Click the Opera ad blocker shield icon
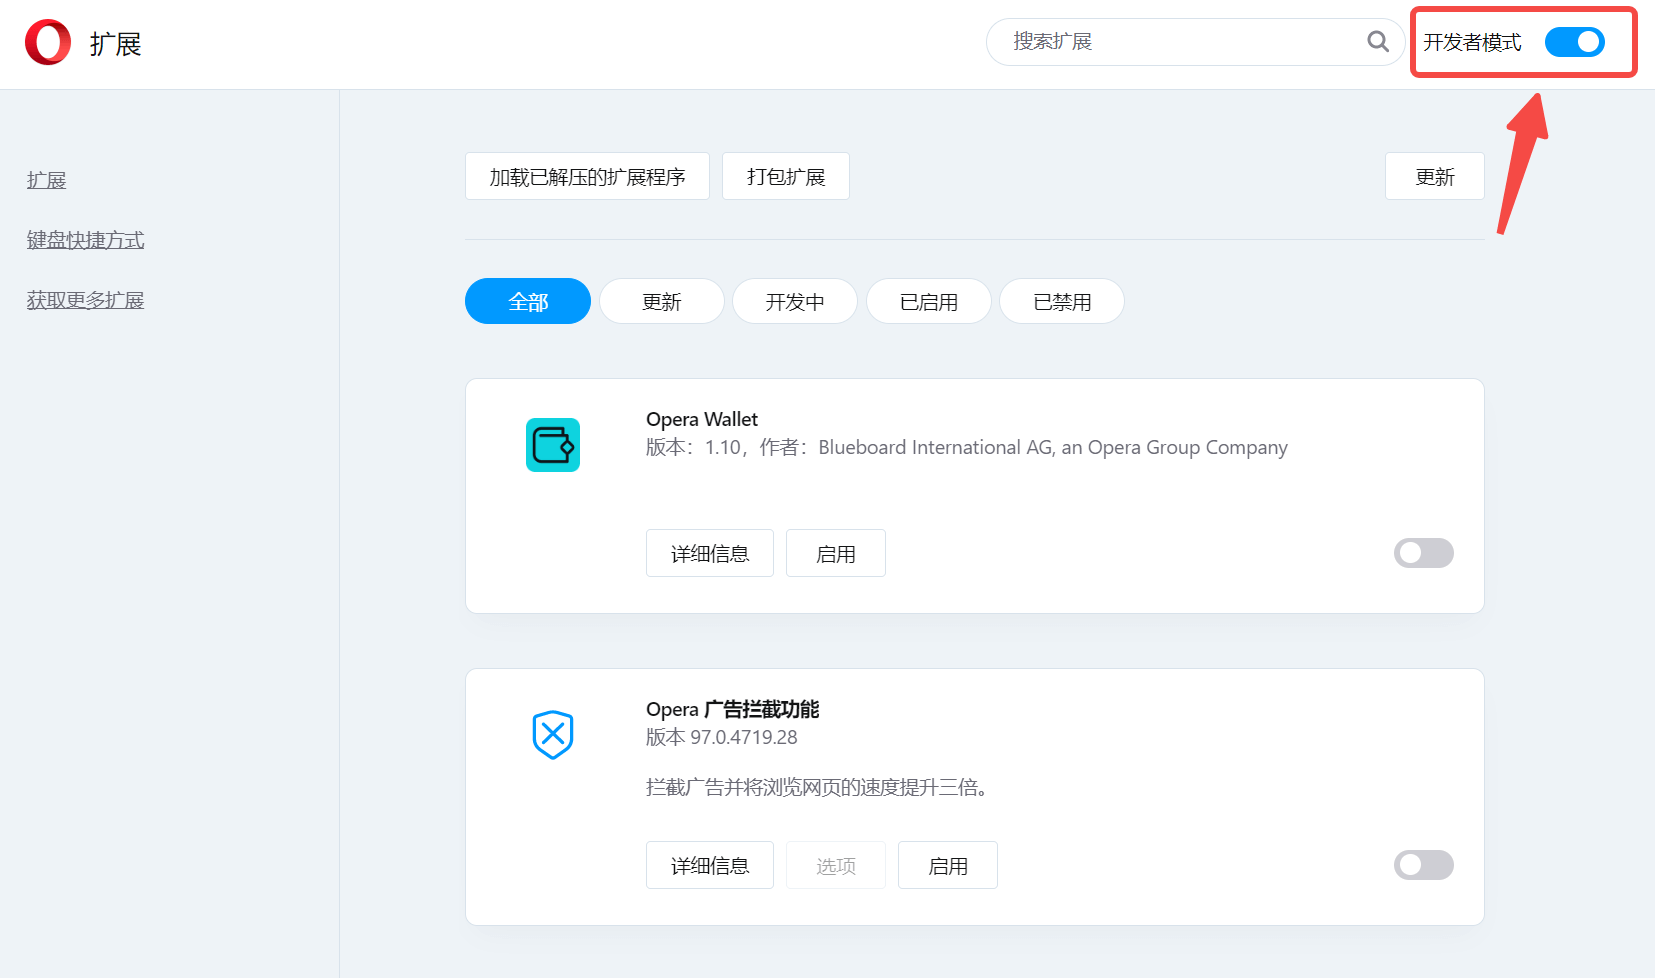 (x=553, y=735)
